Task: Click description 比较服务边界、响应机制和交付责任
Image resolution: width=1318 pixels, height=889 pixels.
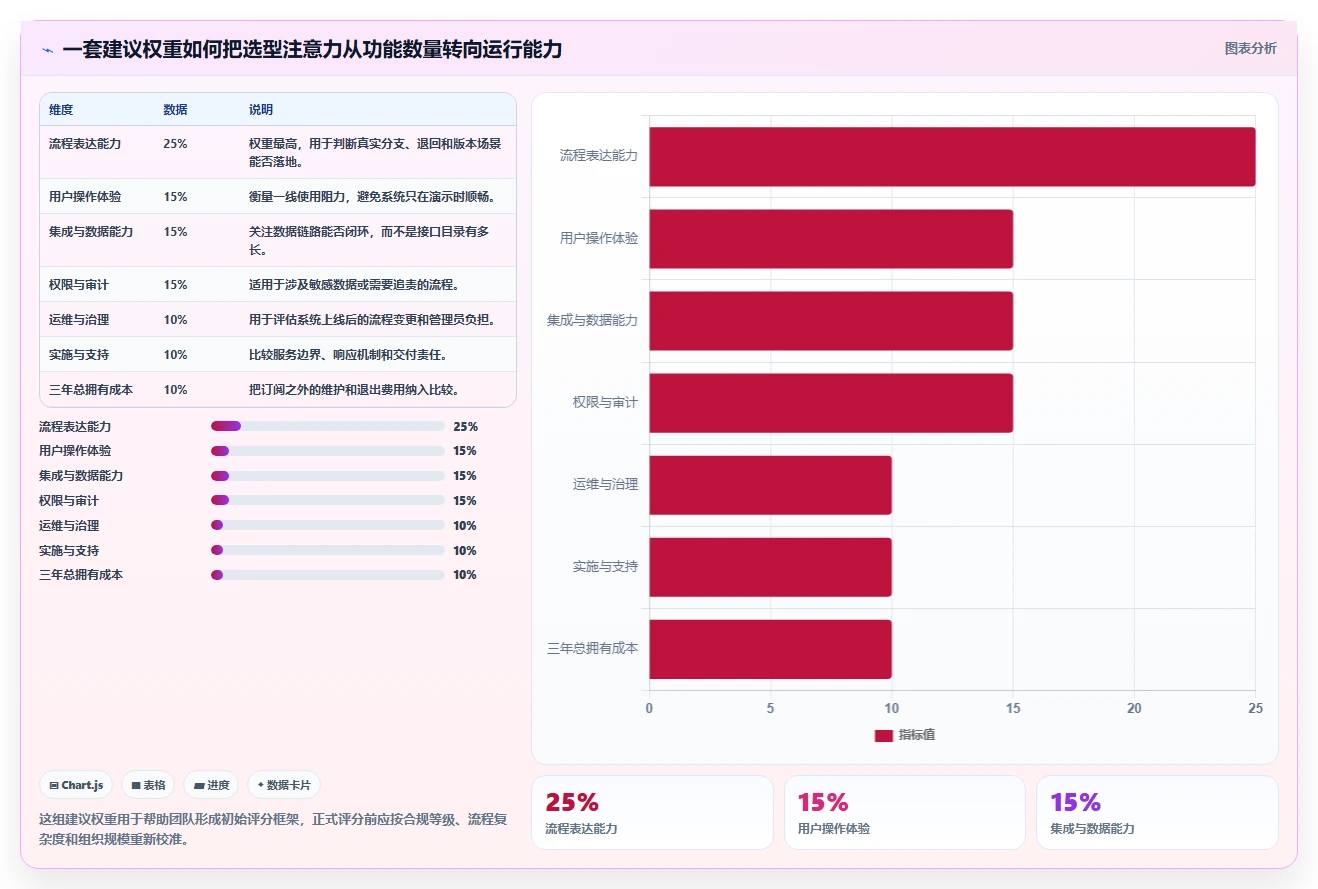Action: (x=347, y=354)
